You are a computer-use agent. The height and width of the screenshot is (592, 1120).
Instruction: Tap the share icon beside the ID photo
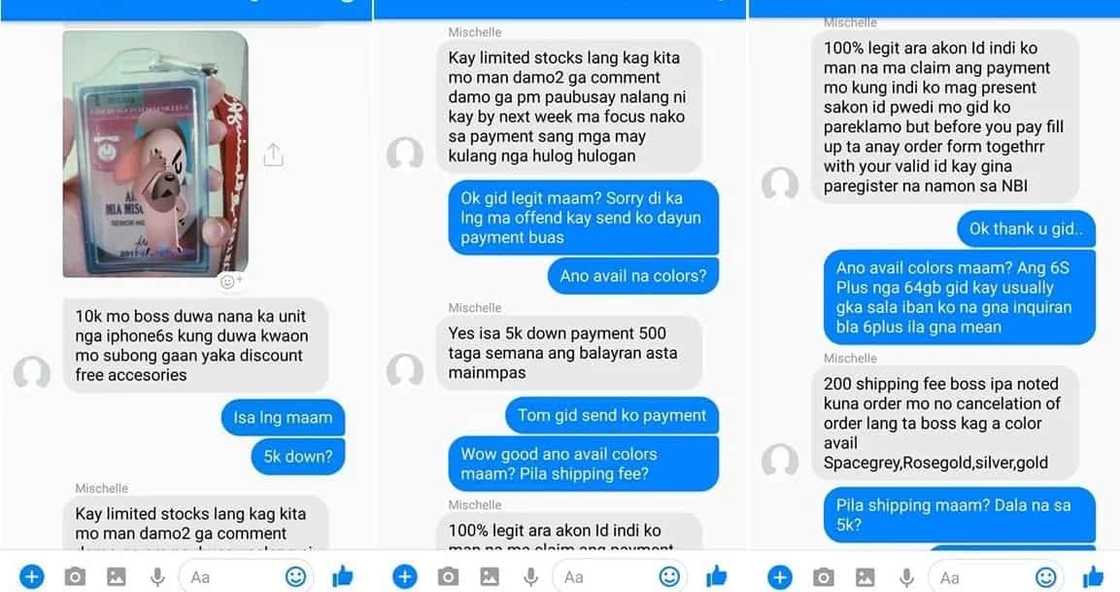point(273,154)
